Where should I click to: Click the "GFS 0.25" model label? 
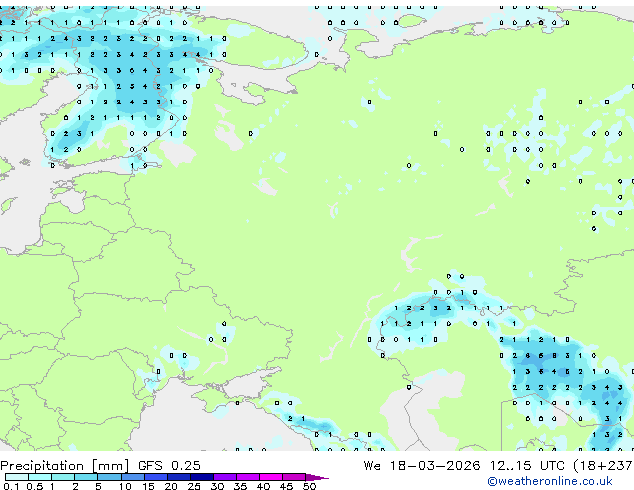click(x=169, y=466)
